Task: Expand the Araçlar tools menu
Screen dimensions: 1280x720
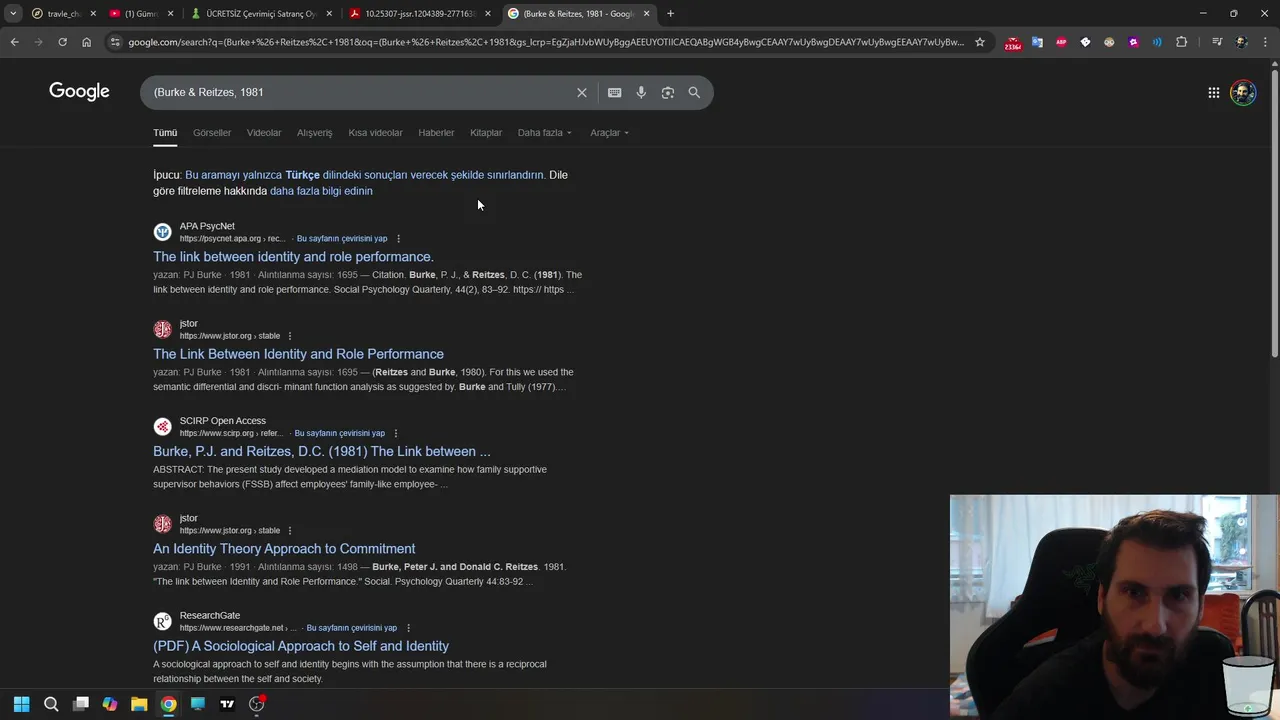Action: point(609,132)
